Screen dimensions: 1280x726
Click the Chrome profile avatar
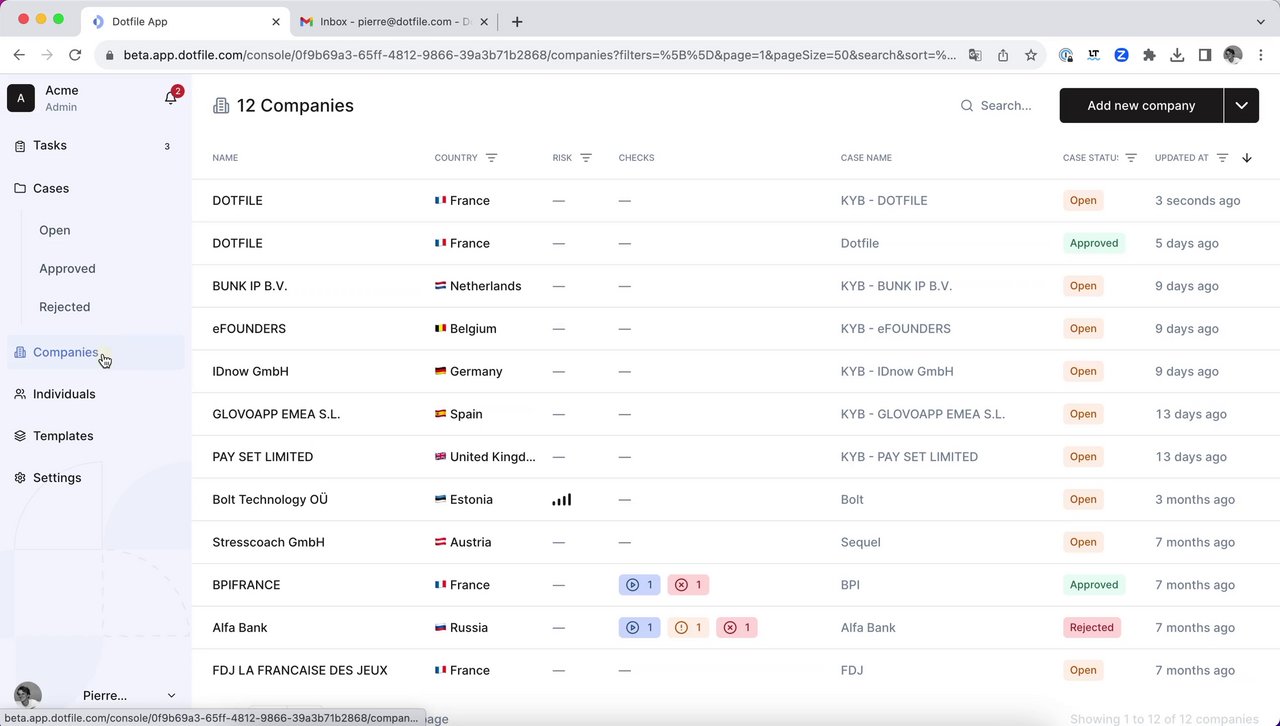[1233, 55]
